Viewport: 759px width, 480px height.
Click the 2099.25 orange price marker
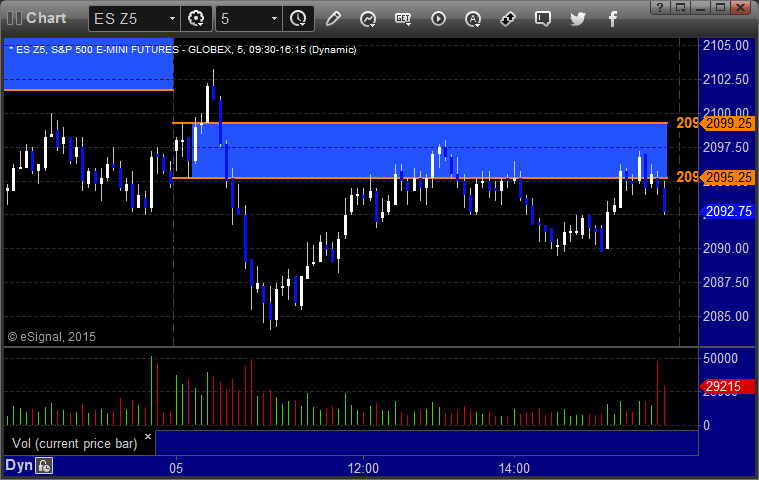point(728,123)
